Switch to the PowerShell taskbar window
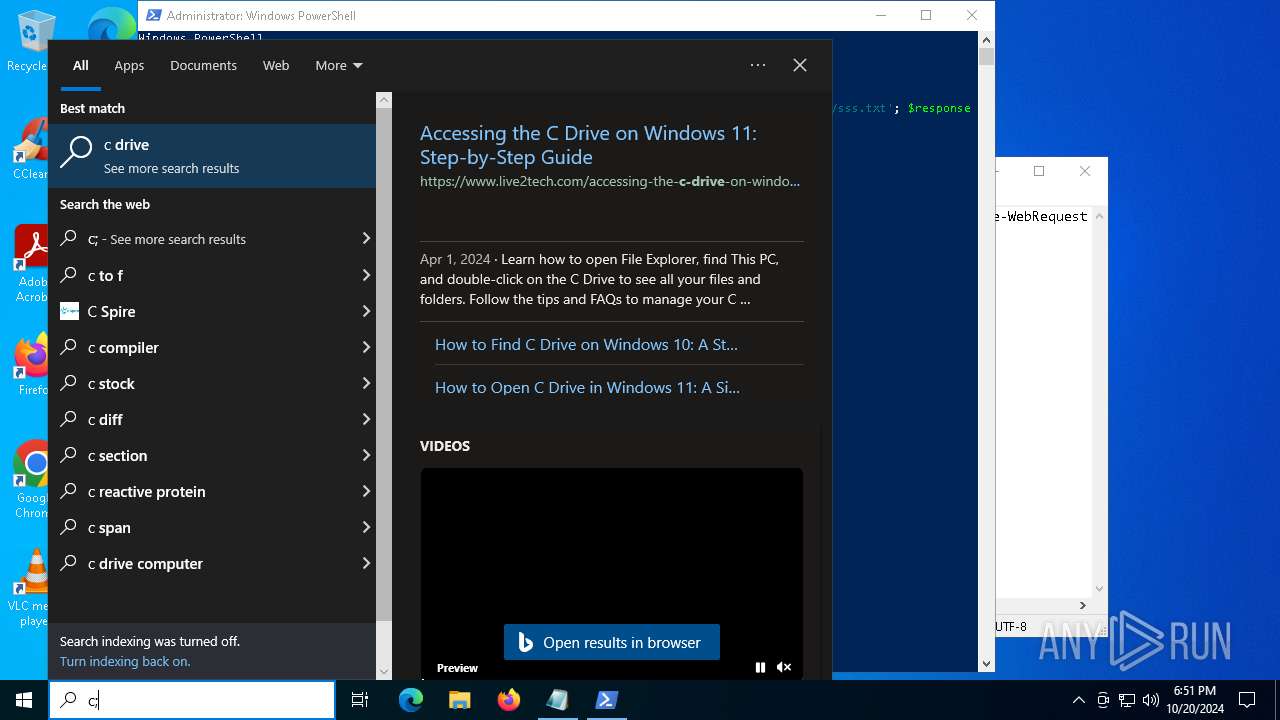Image resolution: width=1280 pixels, height=720 pixels. click(606, 700)
